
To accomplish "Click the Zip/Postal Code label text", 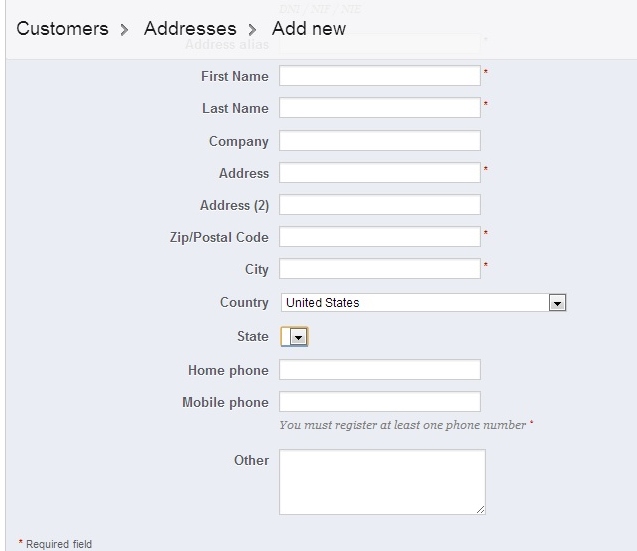I will click(218, 237).
